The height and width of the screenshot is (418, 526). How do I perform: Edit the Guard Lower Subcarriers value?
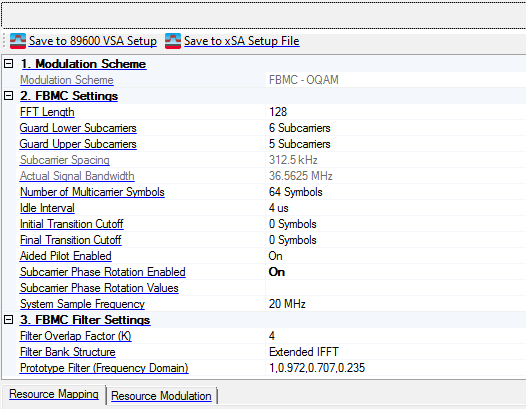(396, 128)
